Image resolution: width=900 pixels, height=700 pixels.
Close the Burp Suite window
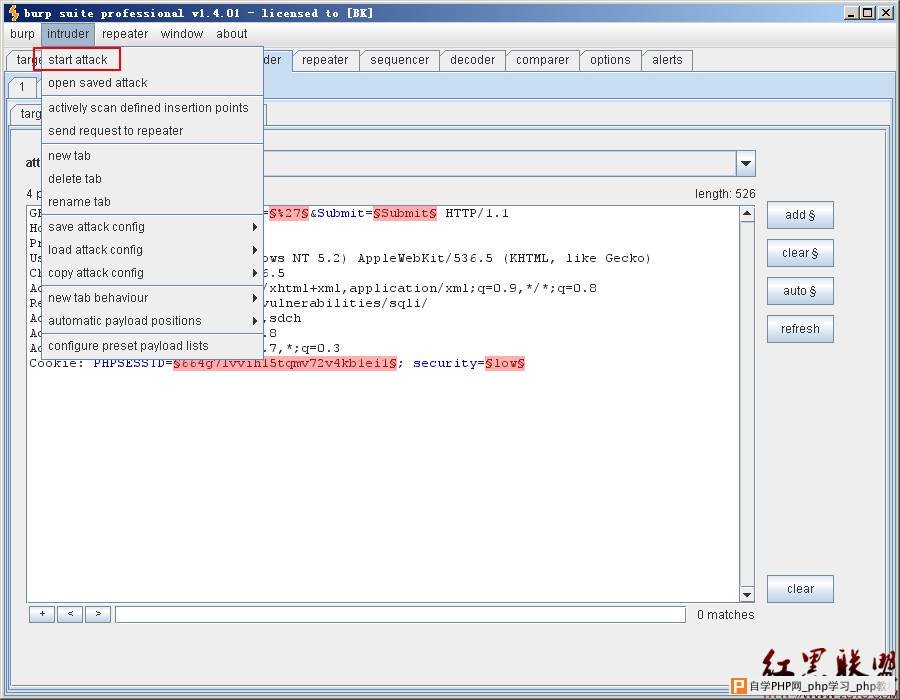click(886, 13)
